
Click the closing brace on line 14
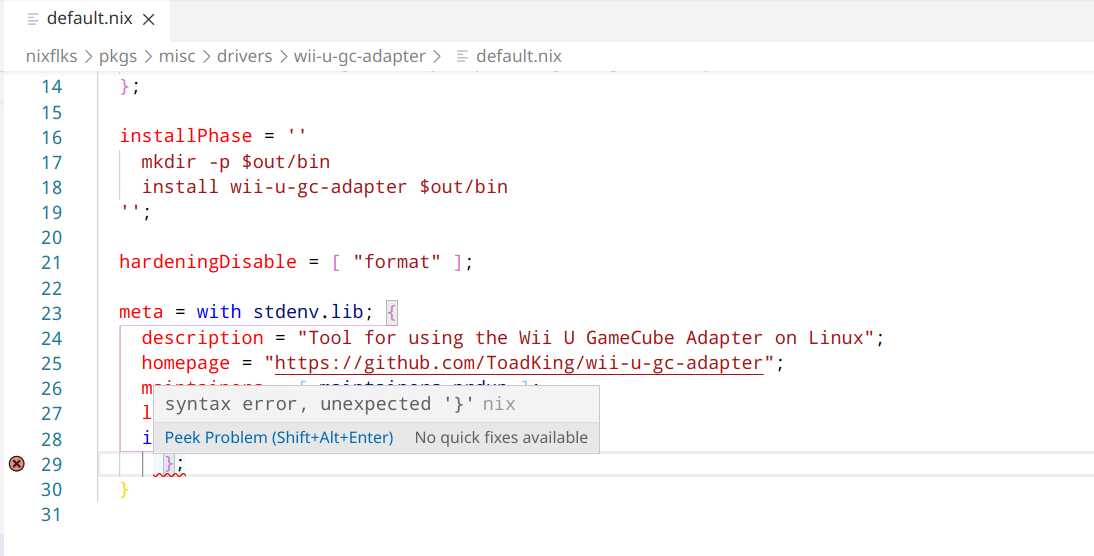pyautogui.click(x=124, y=87)
